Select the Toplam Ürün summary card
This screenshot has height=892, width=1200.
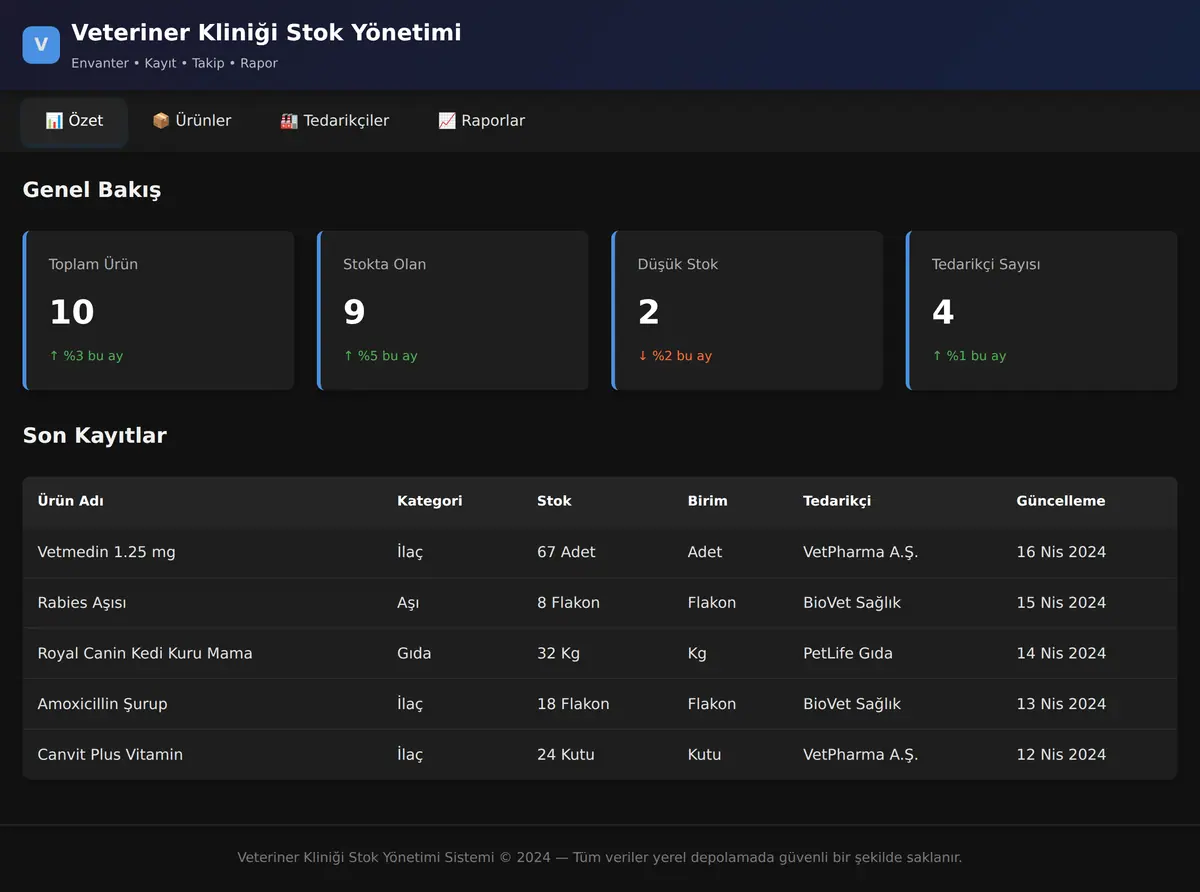click(x=158, y=311)
